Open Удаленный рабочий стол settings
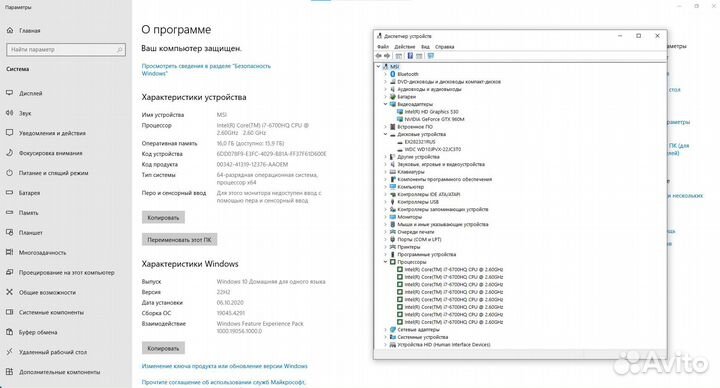The width and height of the screenshot is (720, 388). tap(53, 352)
